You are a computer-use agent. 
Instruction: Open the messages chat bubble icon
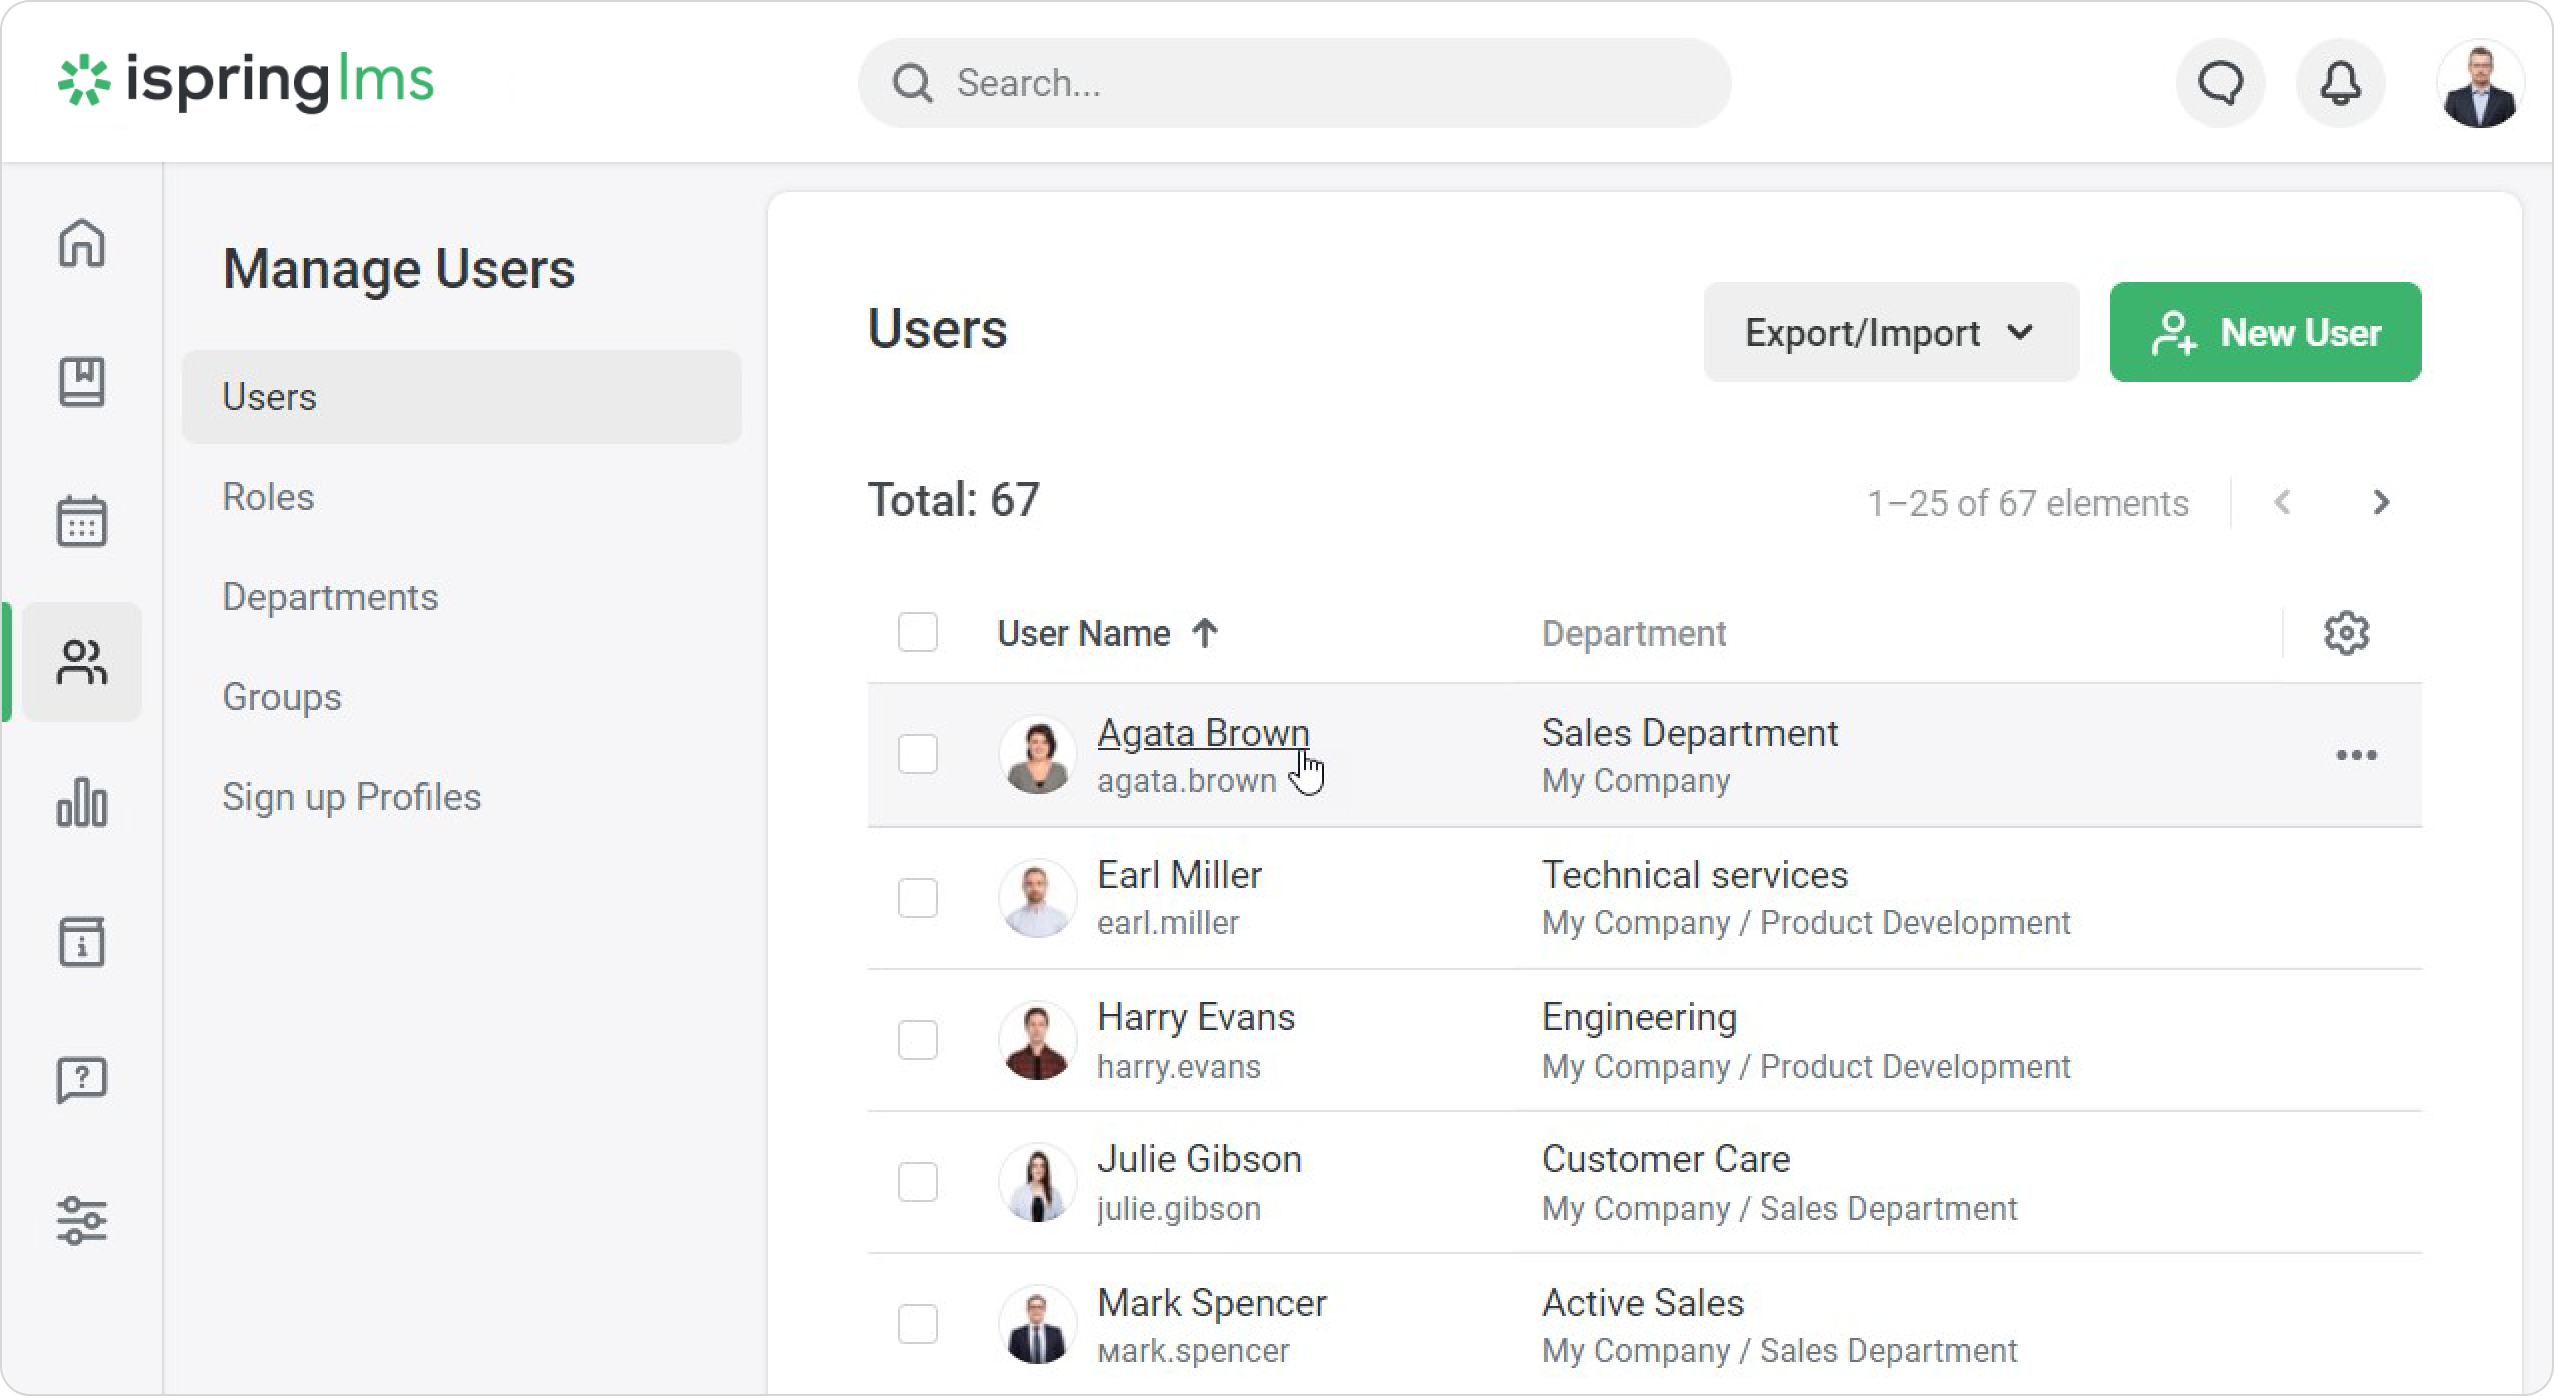coord(2220,83)
